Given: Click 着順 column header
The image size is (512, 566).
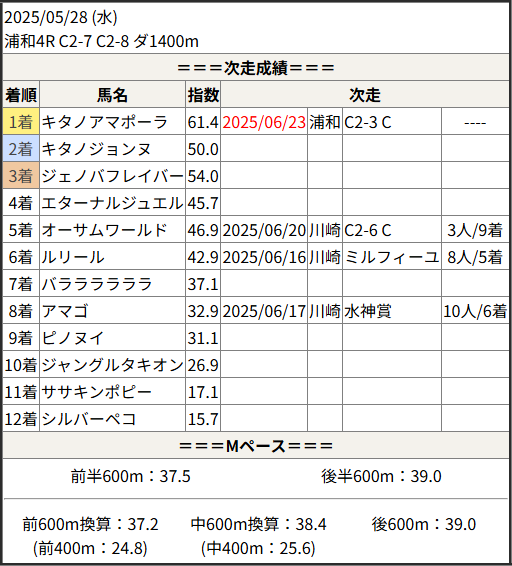Looking at the screenshot, I should coord(21,95).
